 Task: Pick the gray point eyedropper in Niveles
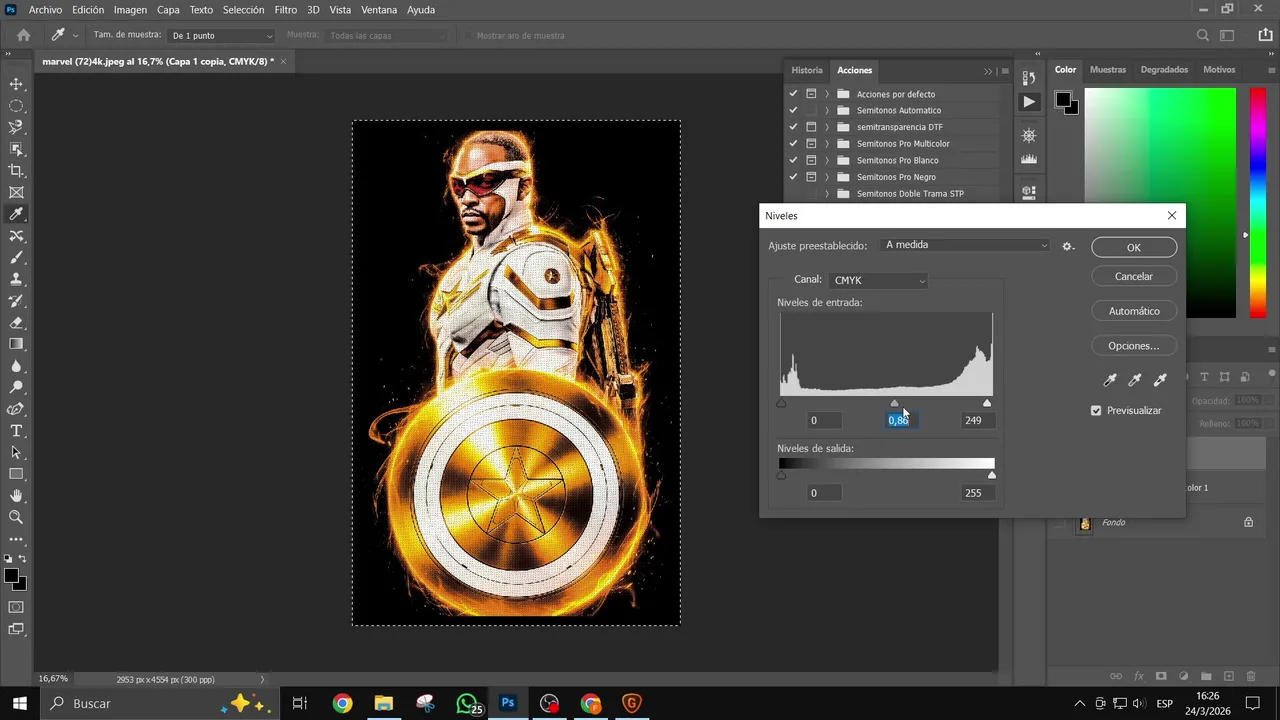pos(1135,380)
